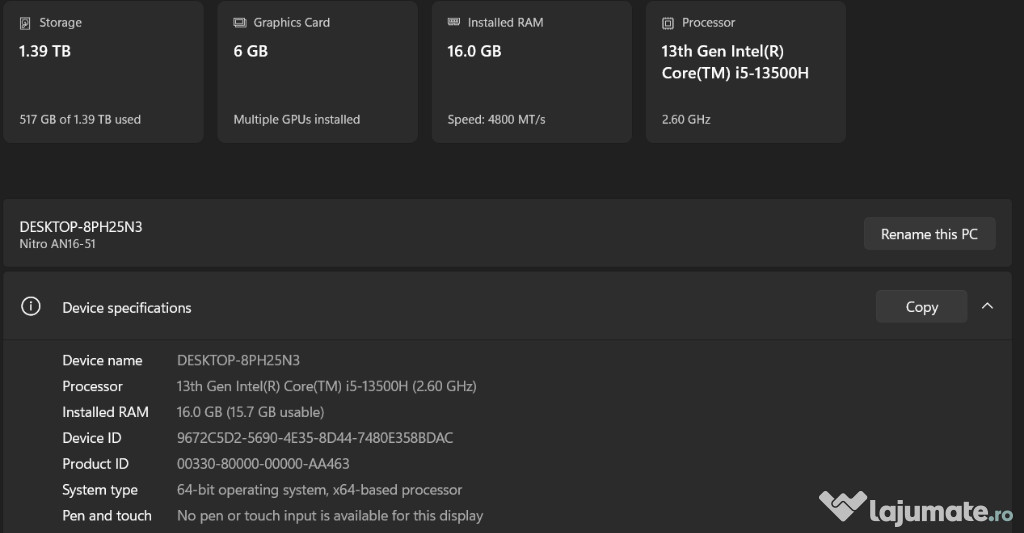Copy the device specifications
This screenshot has width=1024, height=533.
[921, 306]
